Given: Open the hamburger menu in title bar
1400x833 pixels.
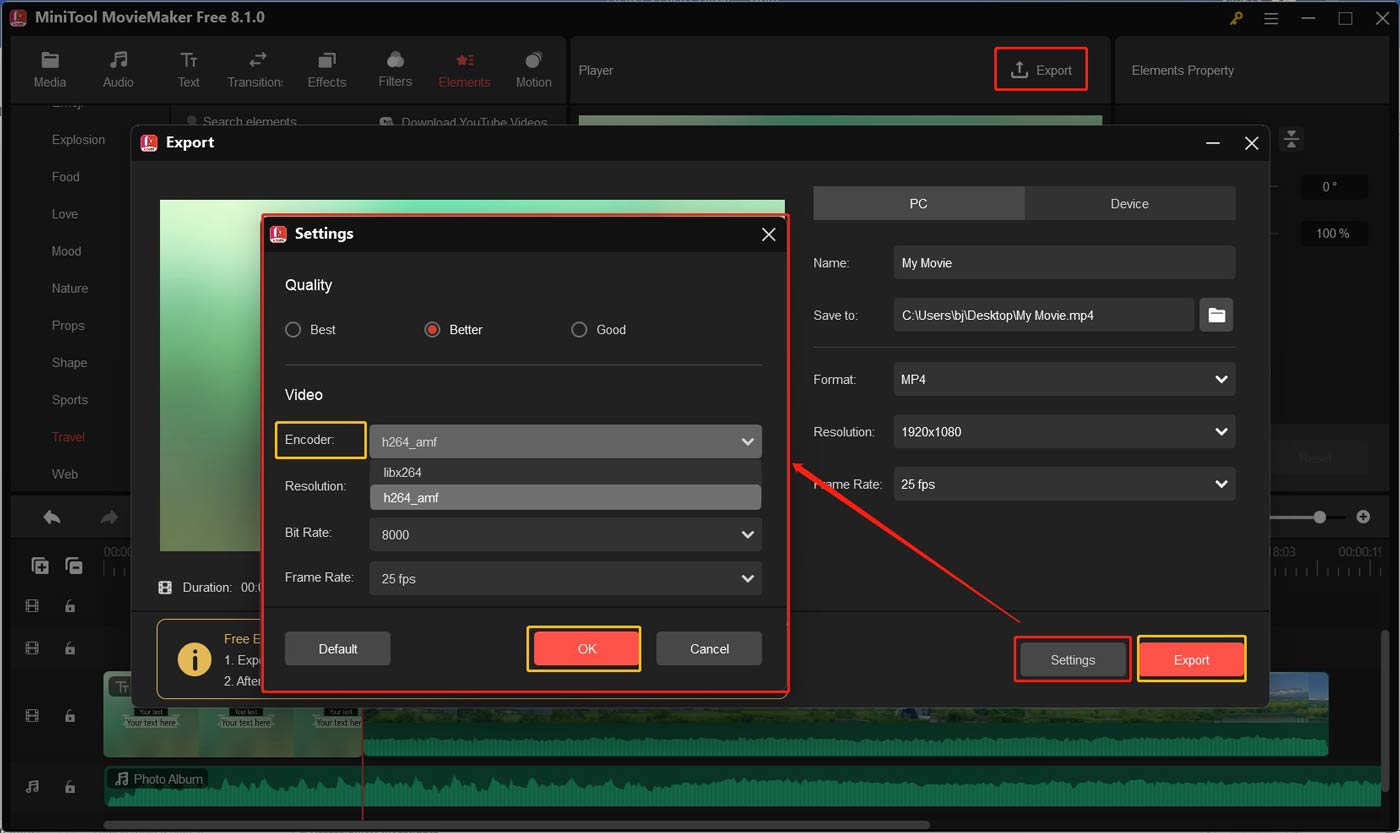Looking at the screenshot, I should pos(1271,18).
